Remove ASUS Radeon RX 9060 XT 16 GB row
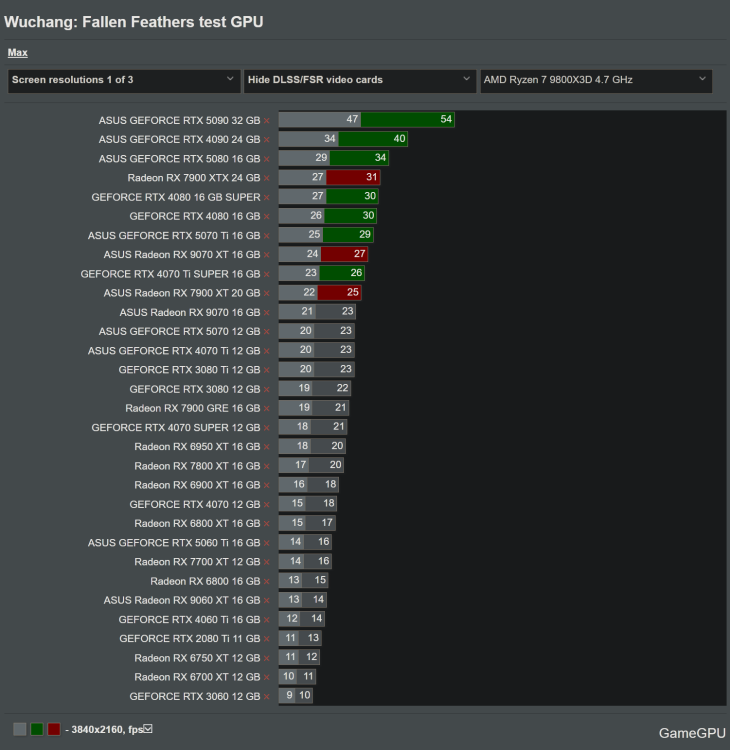Screen dimensions: 730x750 pyautogui.click(x=266, y=601)
